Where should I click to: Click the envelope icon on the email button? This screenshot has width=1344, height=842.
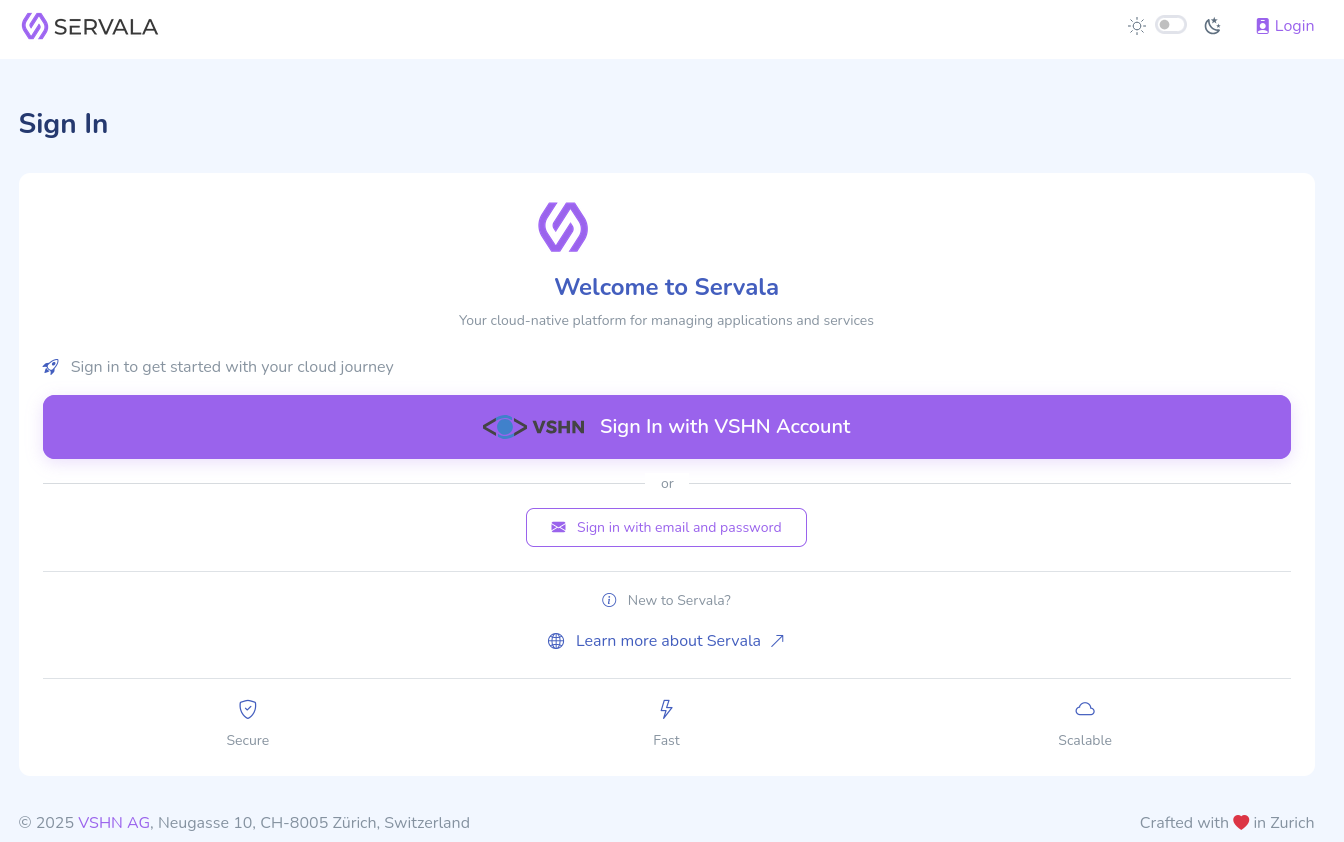point(558,528)
